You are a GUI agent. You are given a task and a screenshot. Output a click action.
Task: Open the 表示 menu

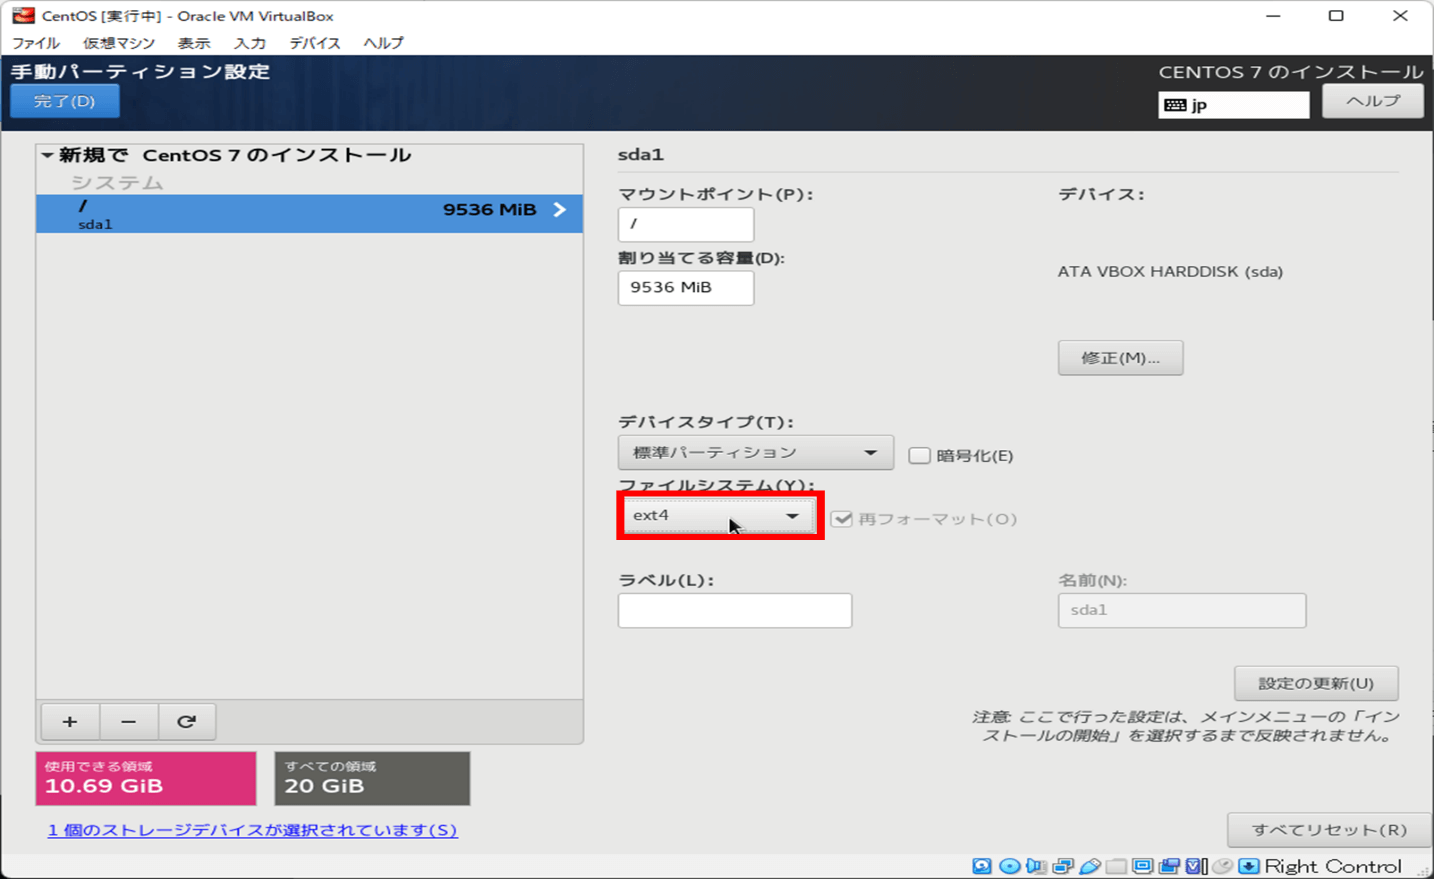[x=194, y=43]
